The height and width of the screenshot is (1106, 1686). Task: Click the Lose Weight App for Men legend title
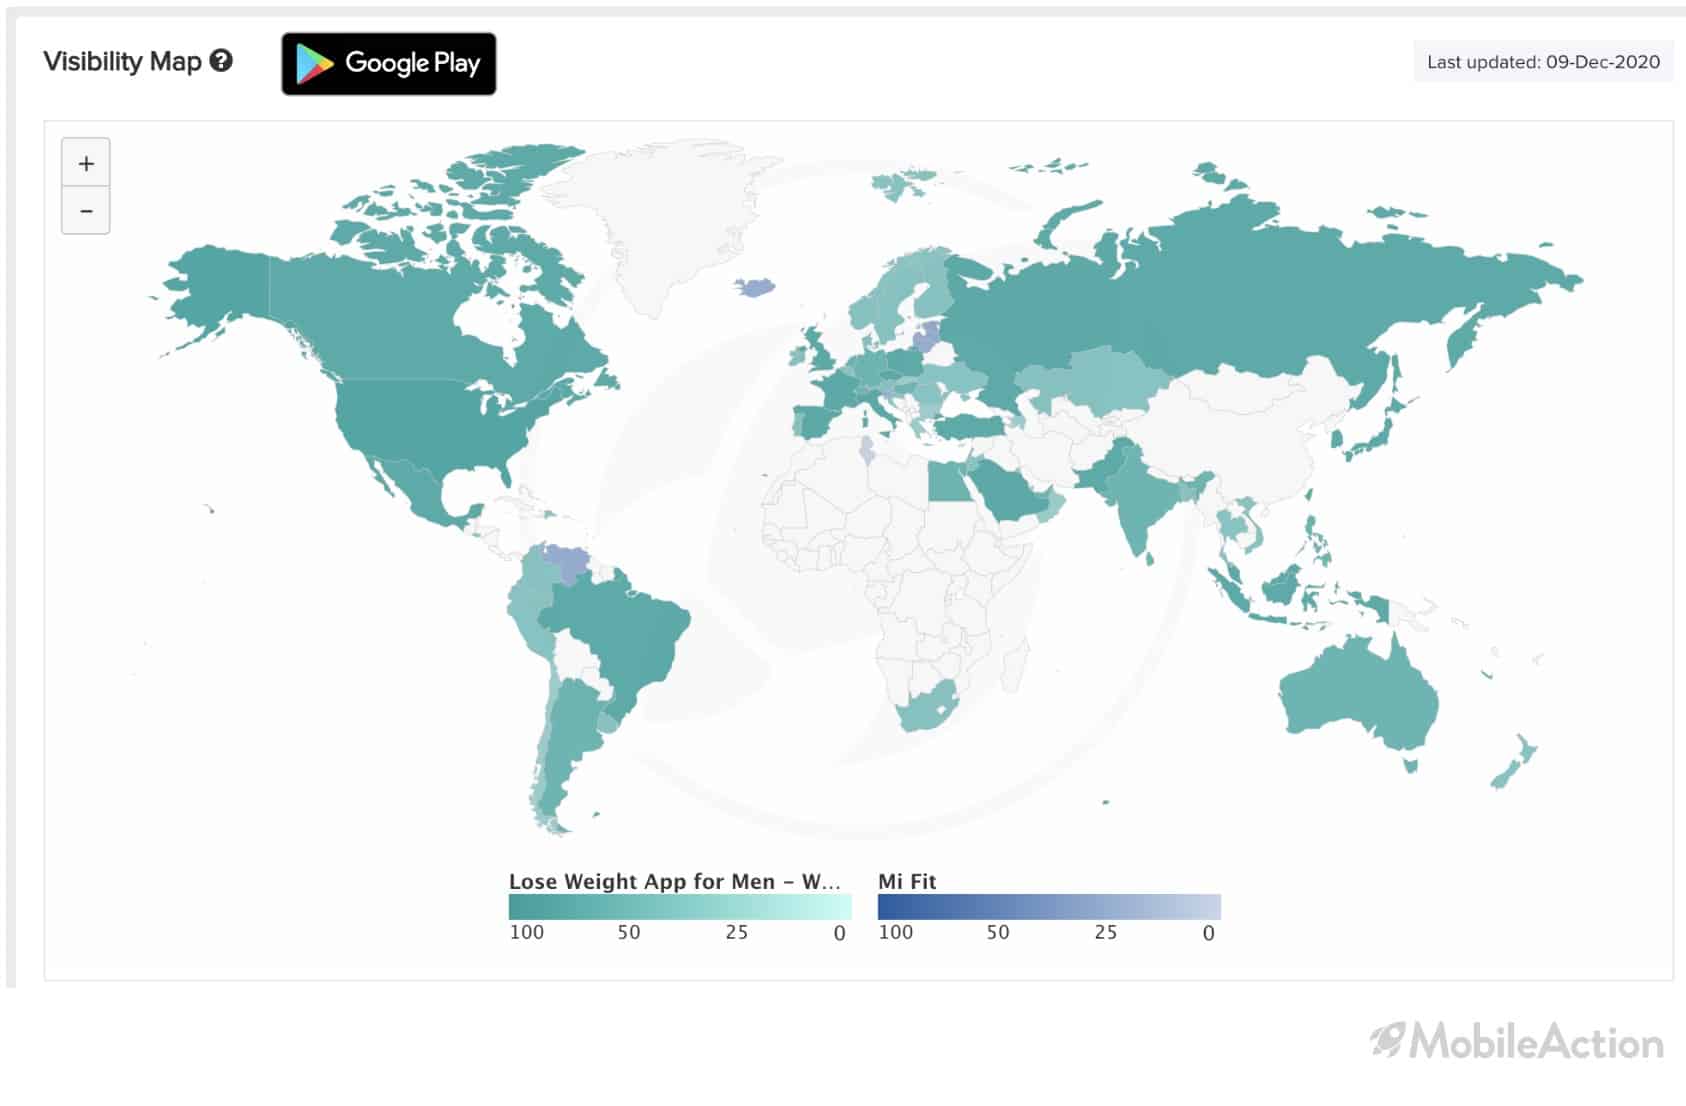tap(675, 881)
